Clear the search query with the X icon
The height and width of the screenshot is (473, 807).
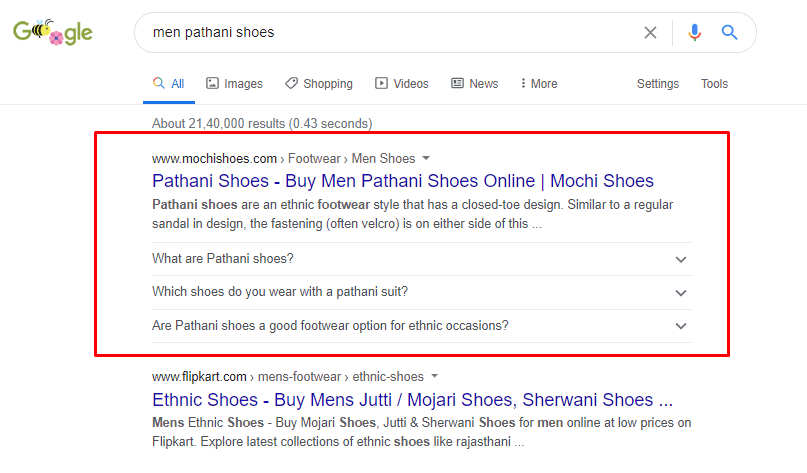pos(650,32)
